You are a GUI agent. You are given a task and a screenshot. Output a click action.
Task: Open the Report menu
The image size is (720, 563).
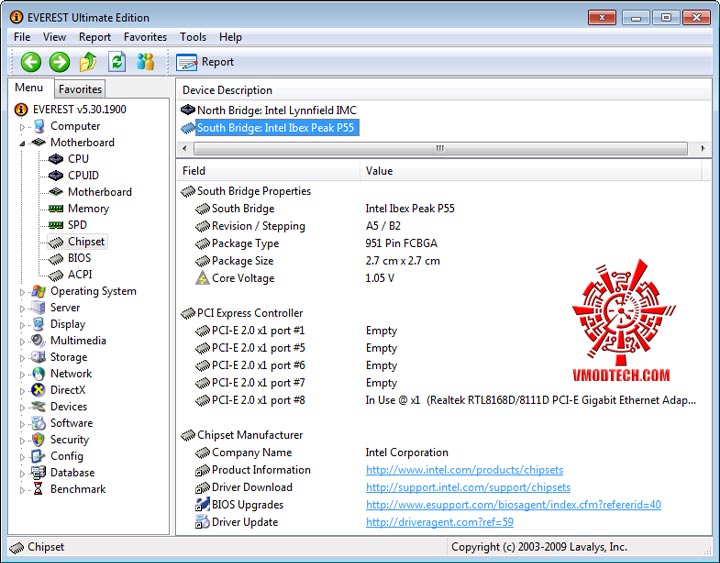point(95,37)
